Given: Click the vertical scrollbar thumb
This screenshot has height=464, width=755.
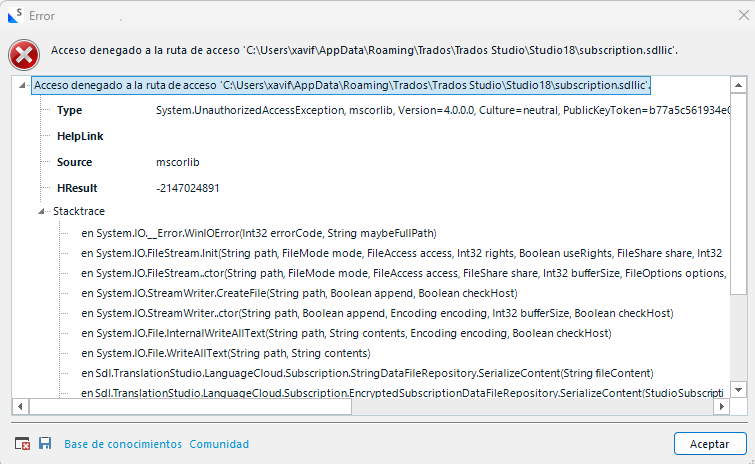Looking at the screenshot, I should 738,194.
